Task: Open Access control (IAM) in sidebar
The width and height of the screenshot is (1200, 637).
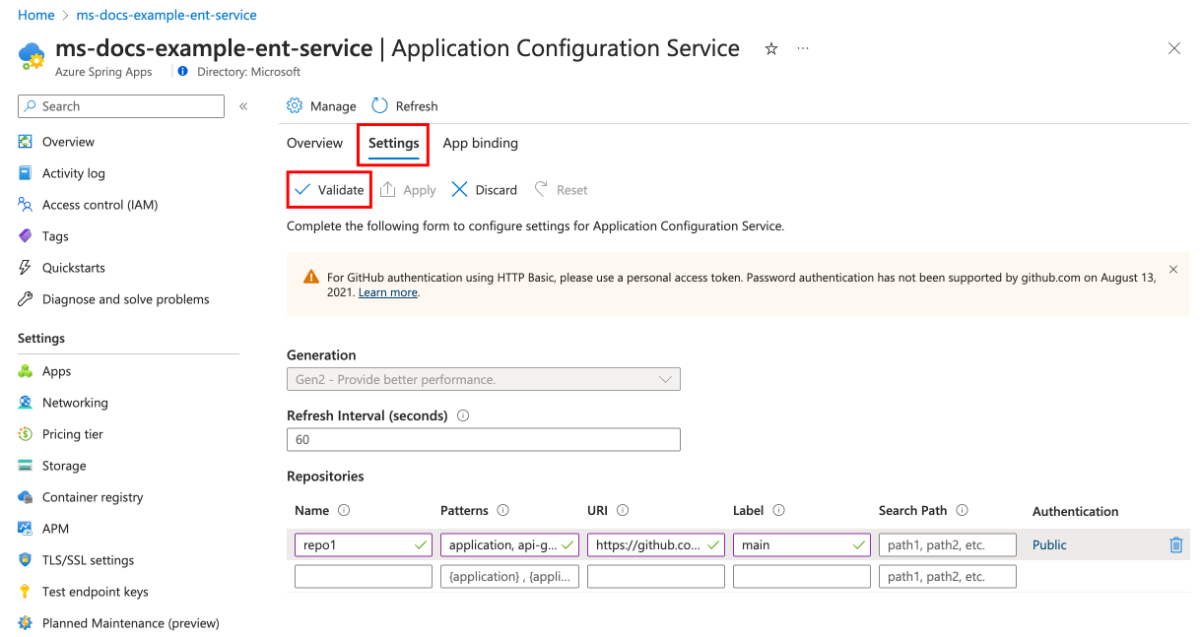Action: (x=99, y=205)
